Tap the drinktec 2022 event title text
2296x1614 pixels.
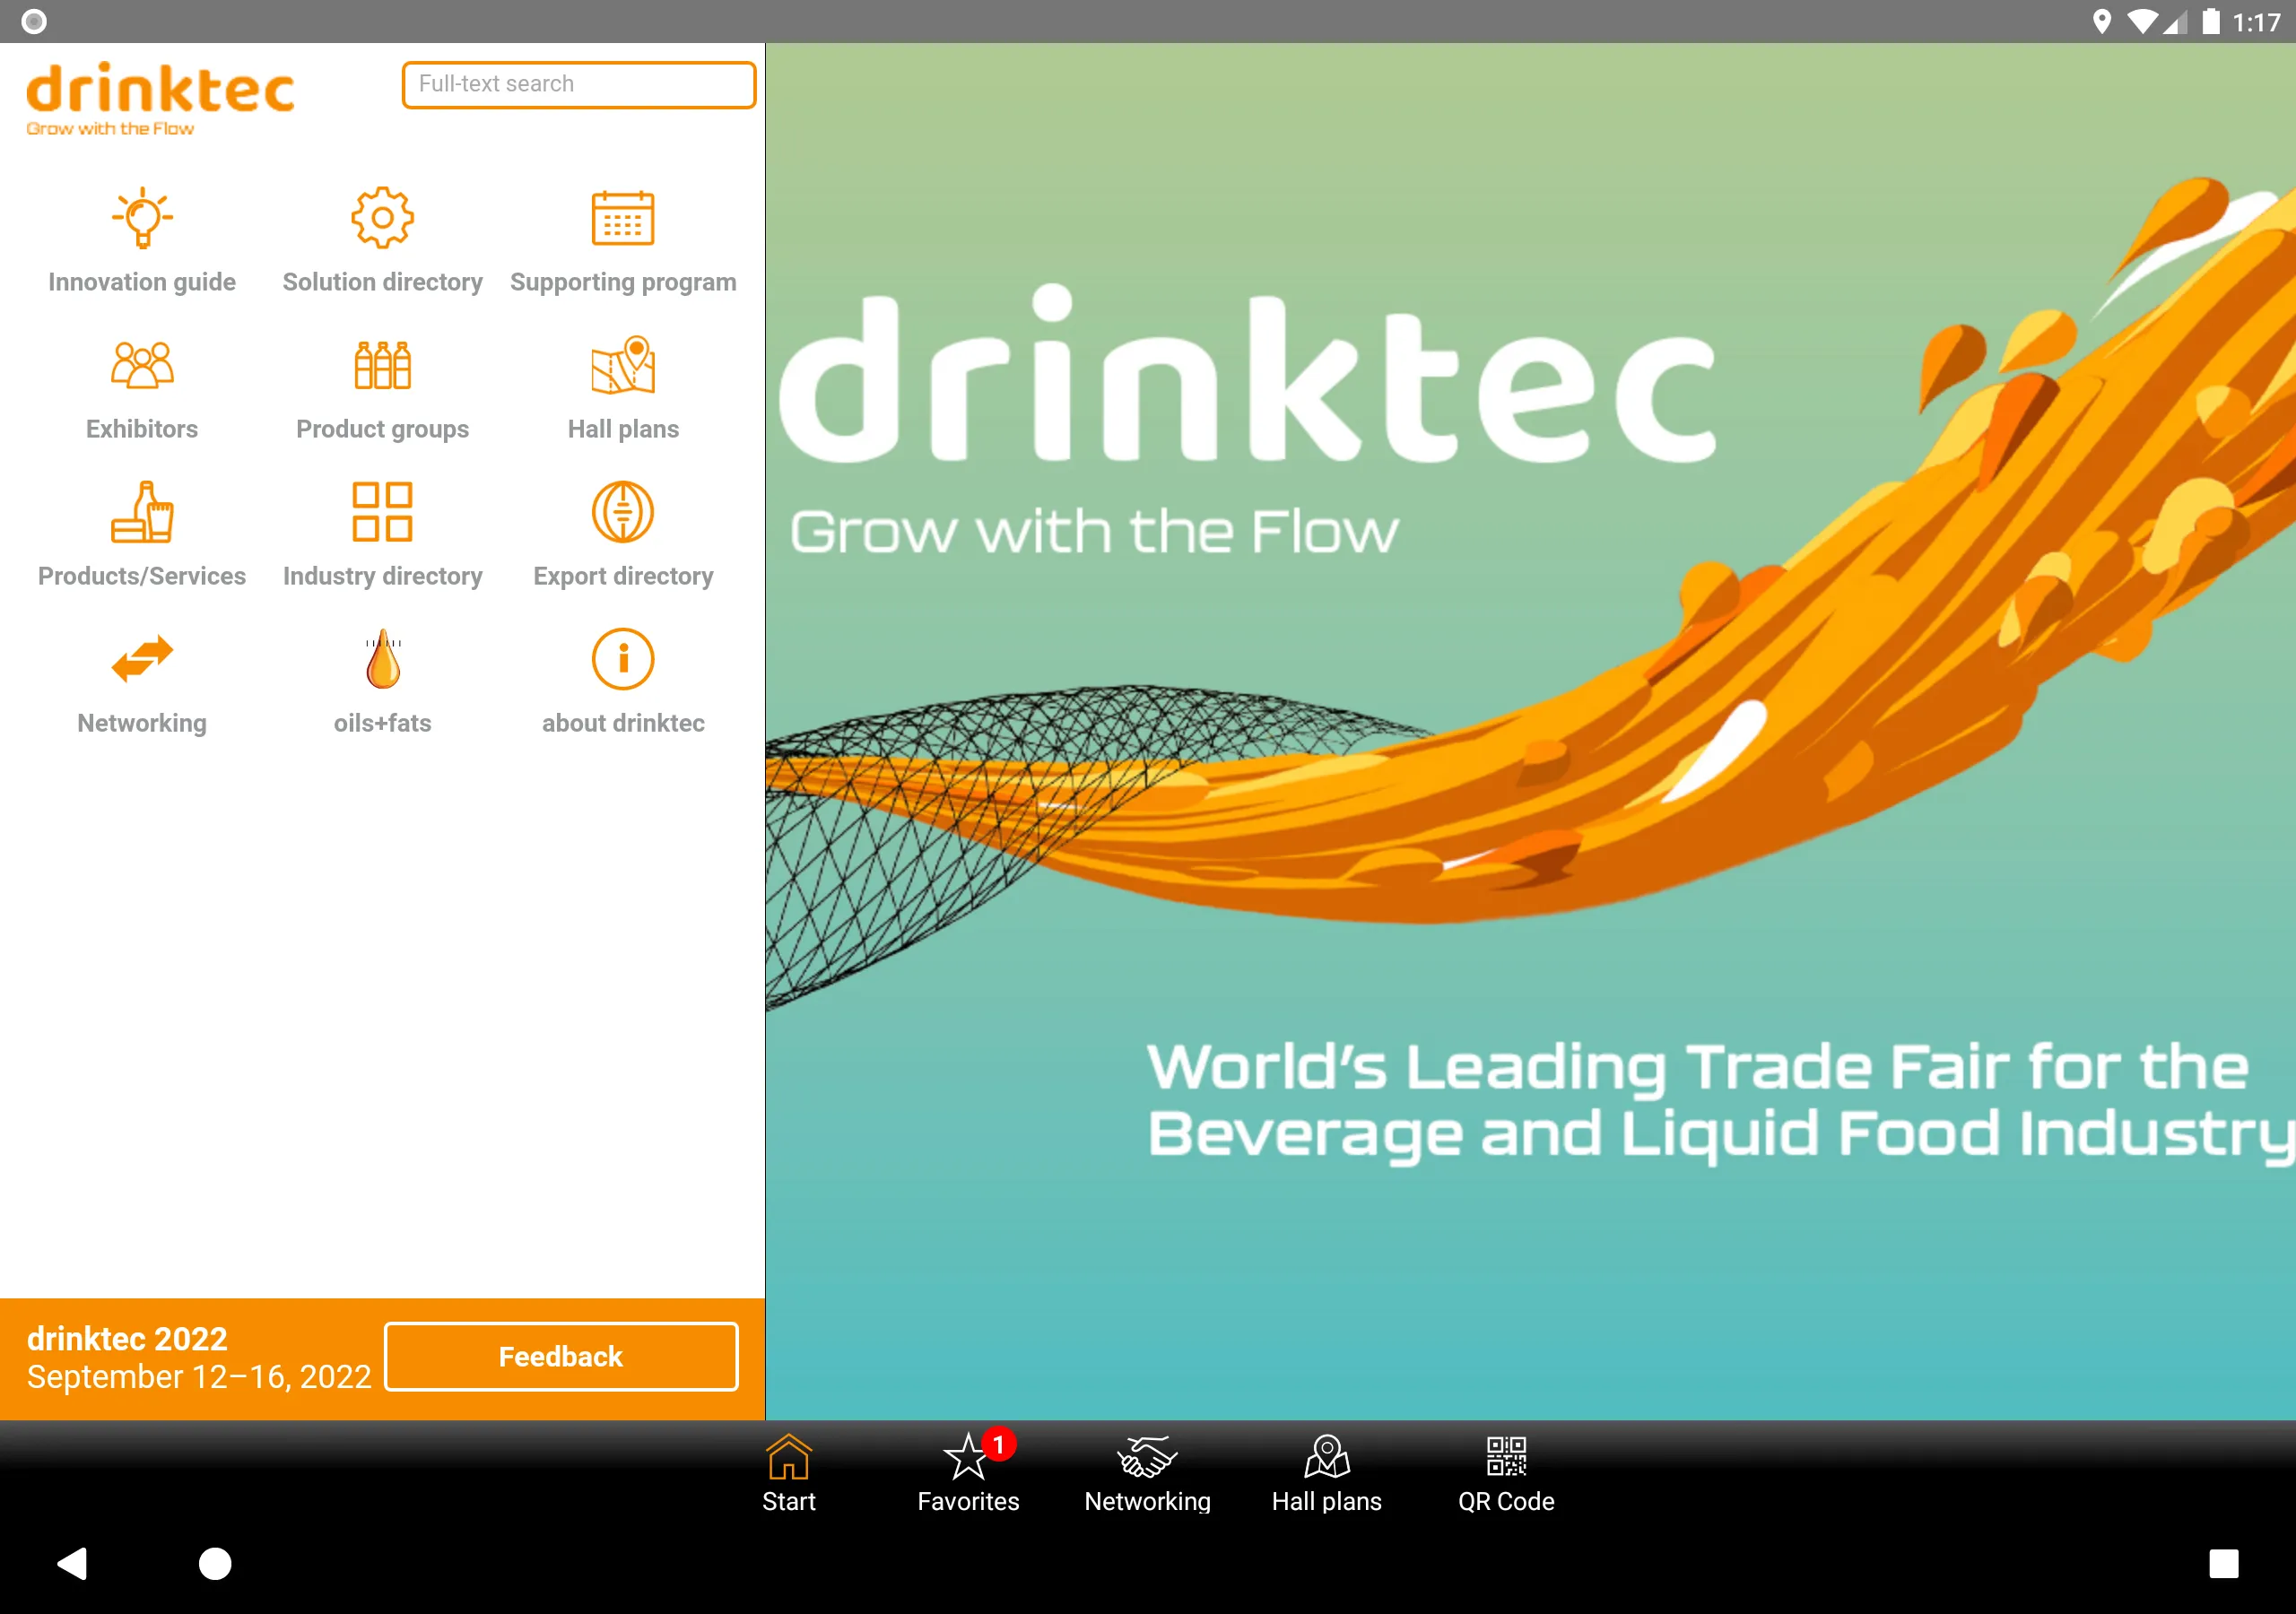pyautogui.click(x=127, y=1339)
